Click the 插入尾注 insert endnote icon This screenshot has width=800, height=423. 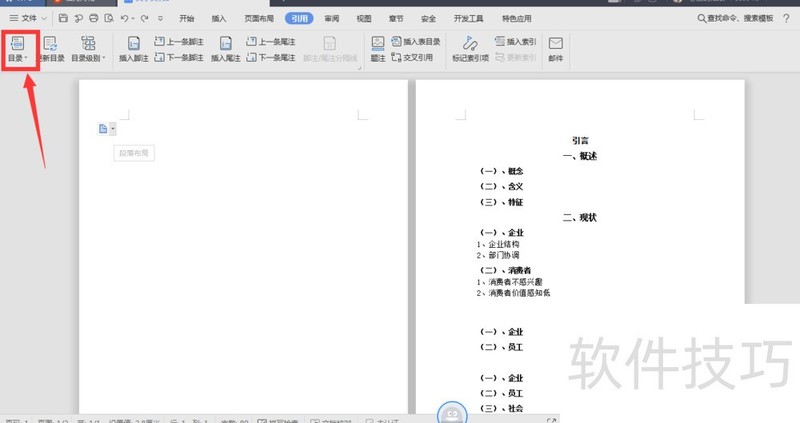tap(226, 43)
